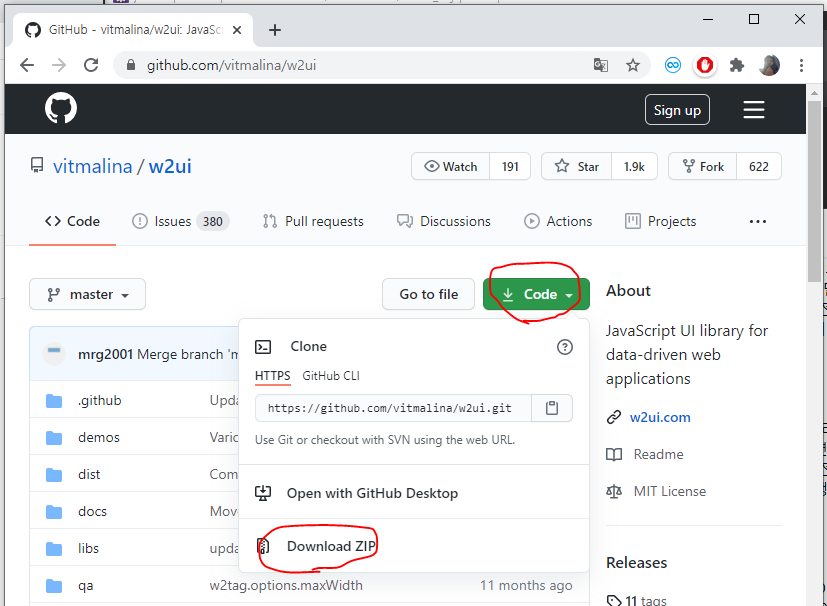View the 622 forks count

click(x=758, y=167)
